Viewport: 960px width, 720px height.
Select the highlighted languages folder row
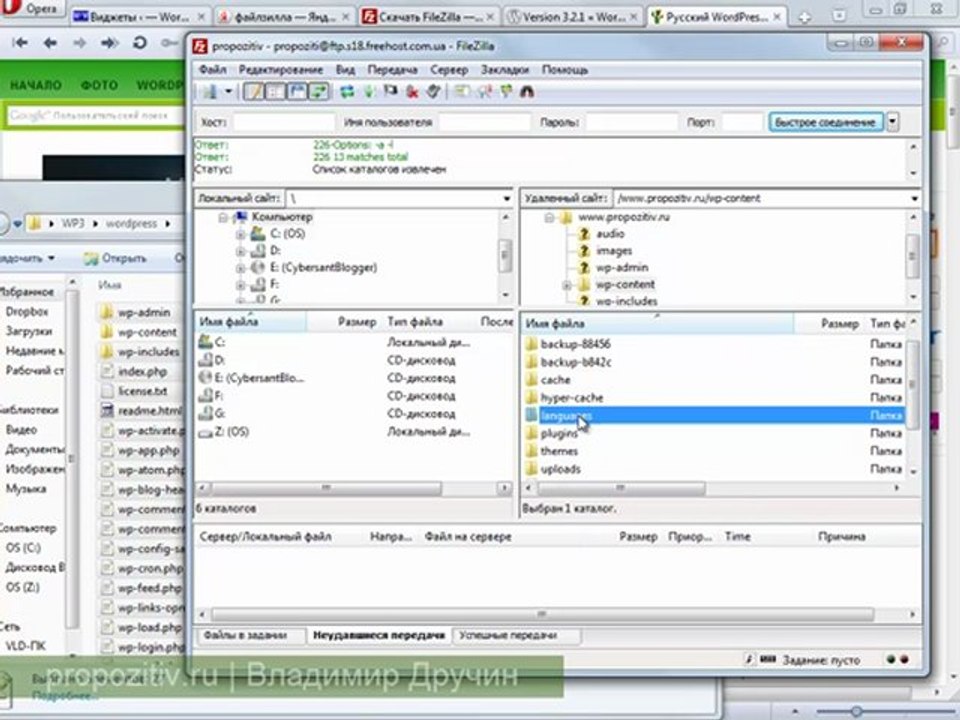[x=714, y=416]
